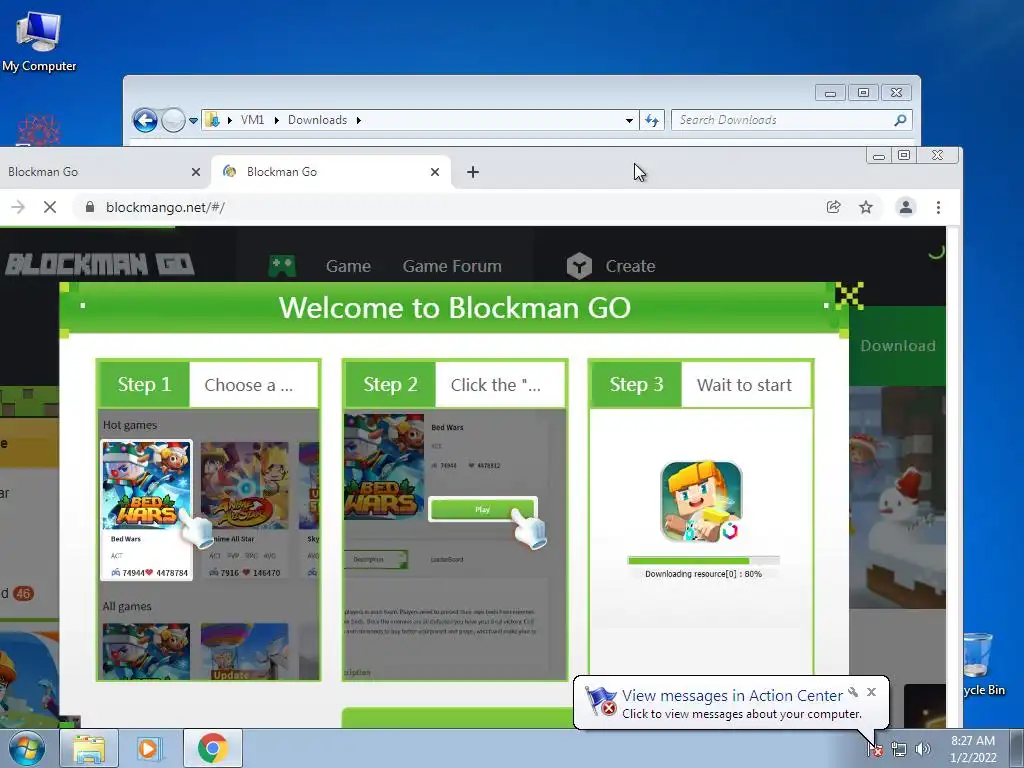The height and width of the screenshot is (768, 1024).
Task: Open the Create menu item
Action: coord(630,266)
